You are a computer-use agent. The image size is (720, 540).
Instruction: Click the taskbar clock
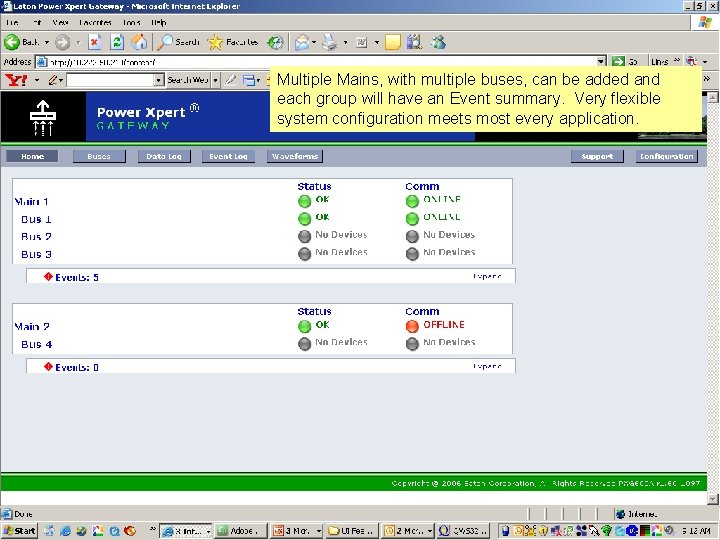click(x=697, y=531)
